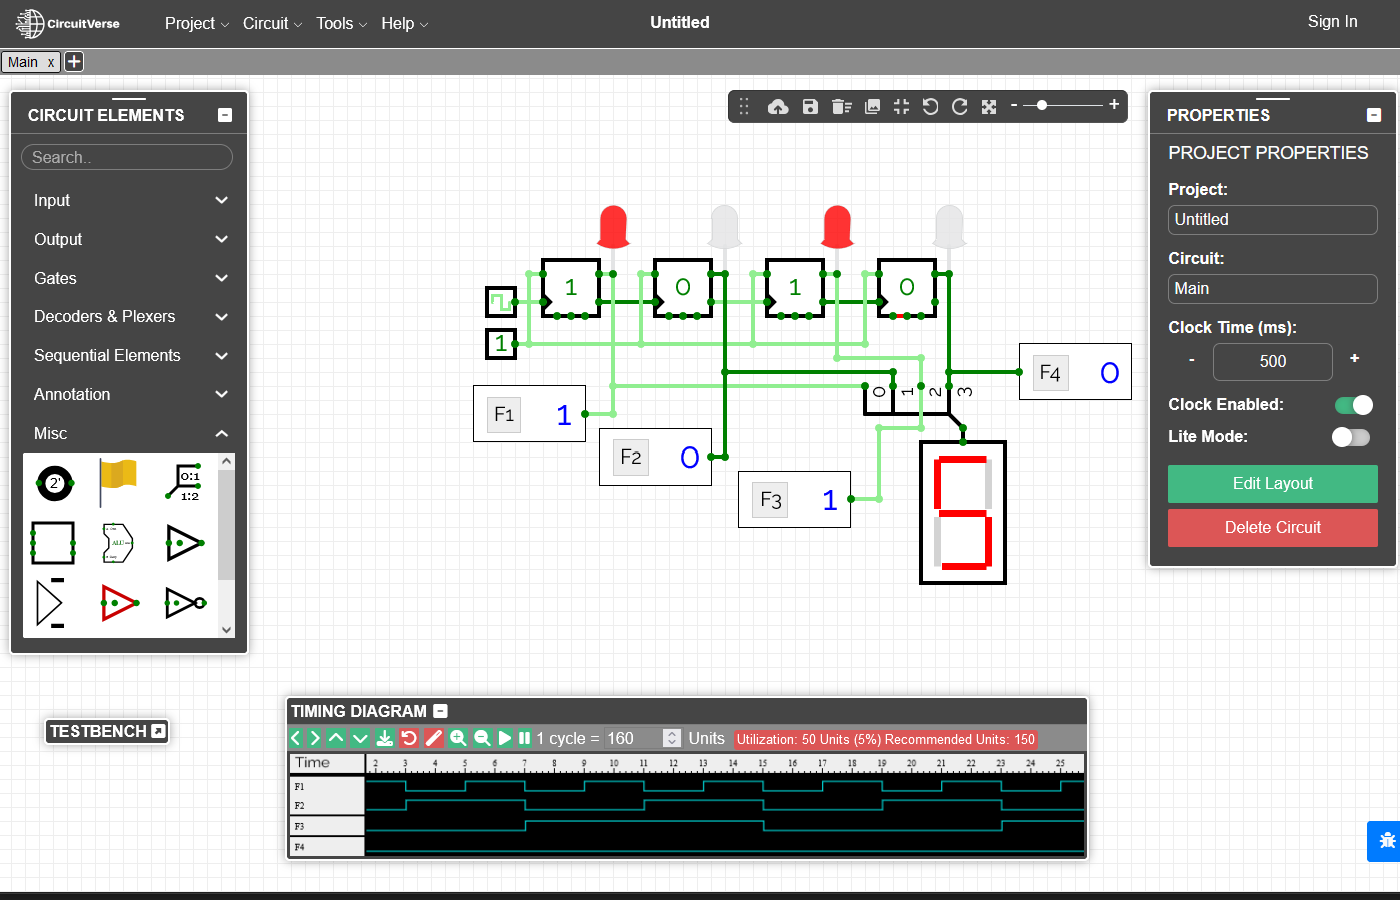Image resolution: width=1400 pixels, height=900 pixels.
Task: Expand the Sequential Elements category
Action: (x=129, y=355)
